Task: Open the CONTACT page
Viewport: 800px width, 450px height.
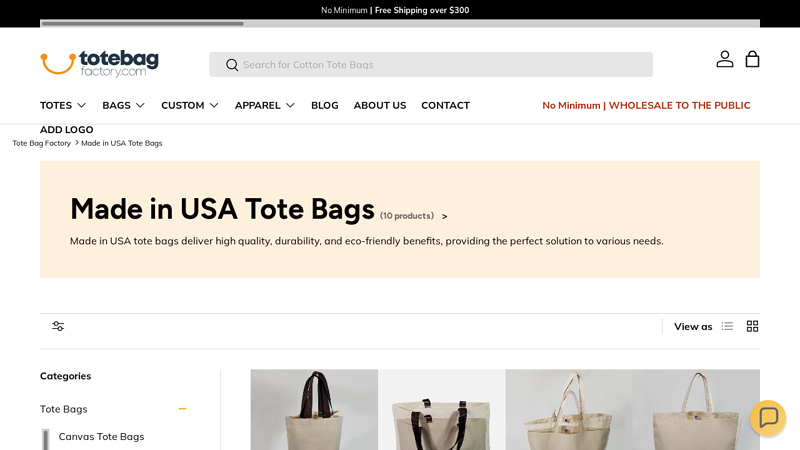Action: click(445, 105)
